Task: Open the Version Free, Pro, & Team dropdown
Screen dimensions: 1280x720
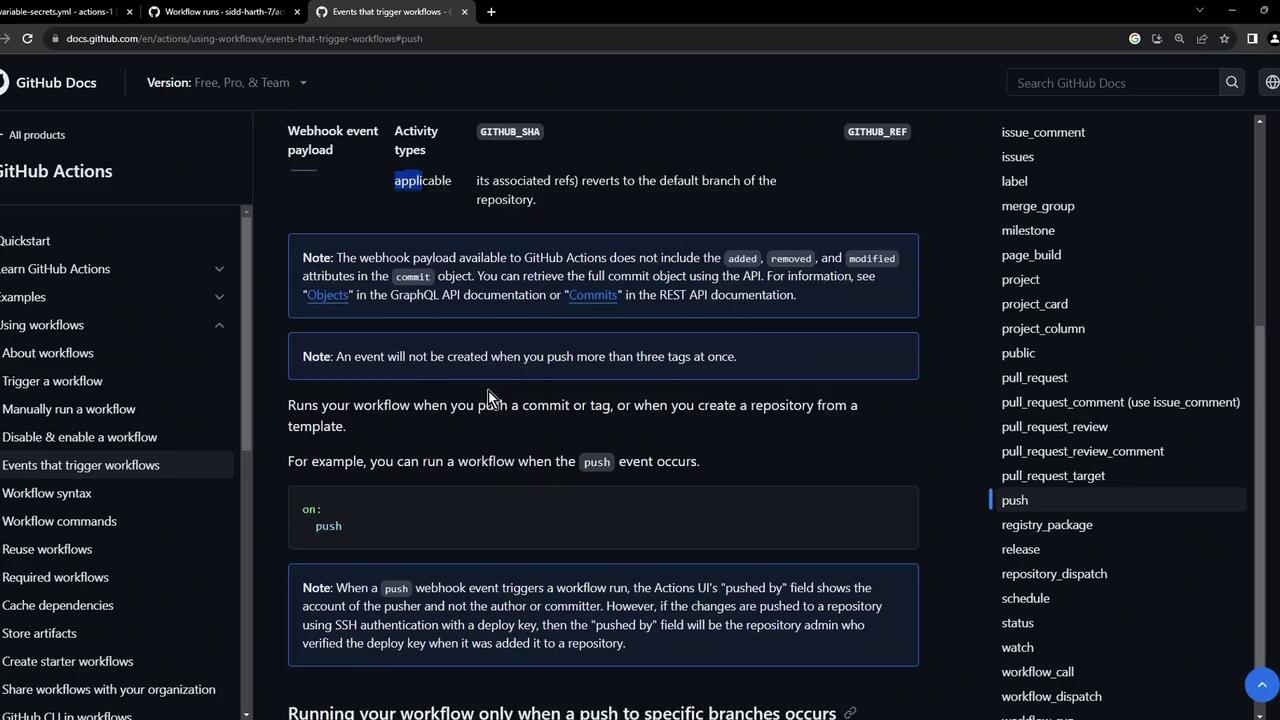Action: (226, 83)
